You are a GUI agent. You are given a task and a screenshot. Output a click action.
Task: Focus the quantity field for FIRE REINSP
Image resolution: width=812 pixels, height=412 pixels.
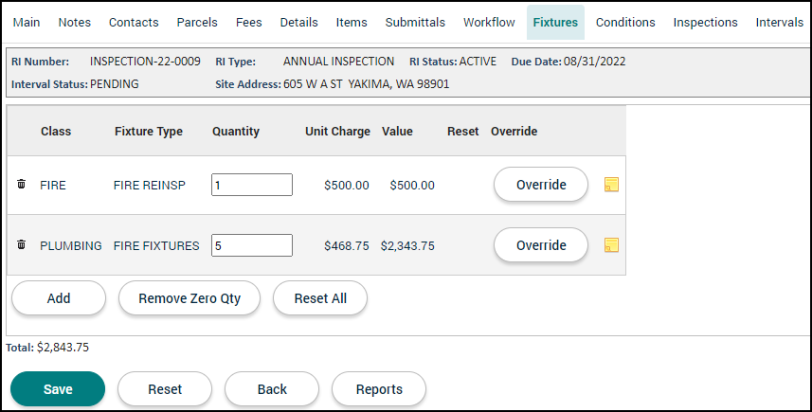coord(252,185)
